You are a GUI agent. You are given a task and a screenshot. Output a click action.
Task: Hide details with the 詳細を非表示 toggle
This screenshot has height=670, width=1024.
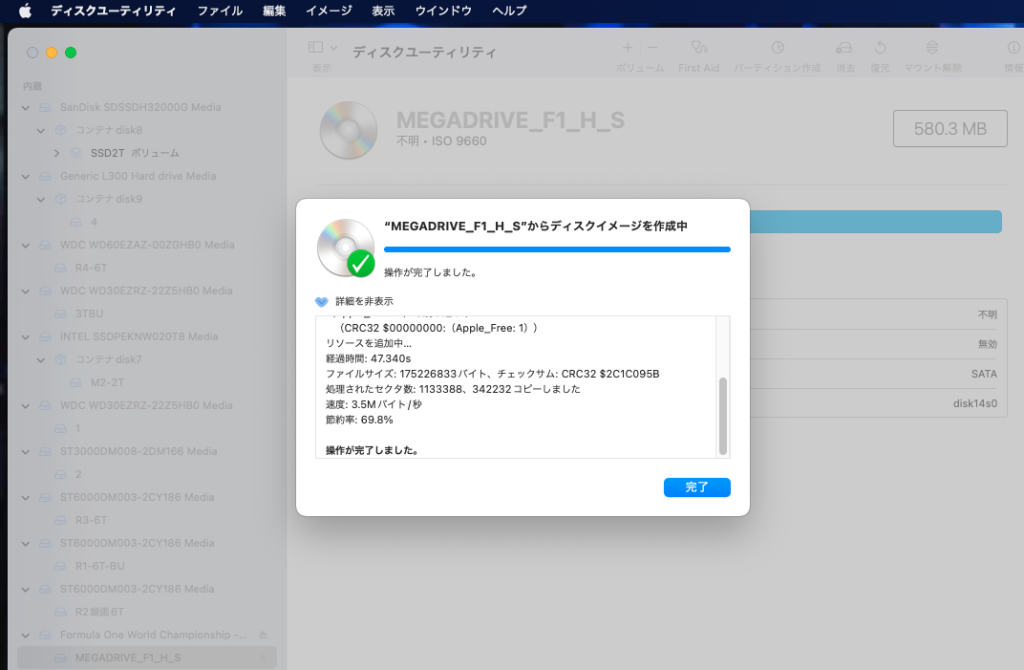pos(321,301)
